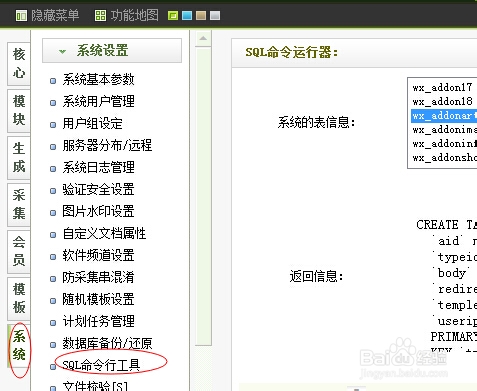Viewport: 477px width, 391px height.
Task: Select the gray skin color swatch
Action: pos(215,15)
